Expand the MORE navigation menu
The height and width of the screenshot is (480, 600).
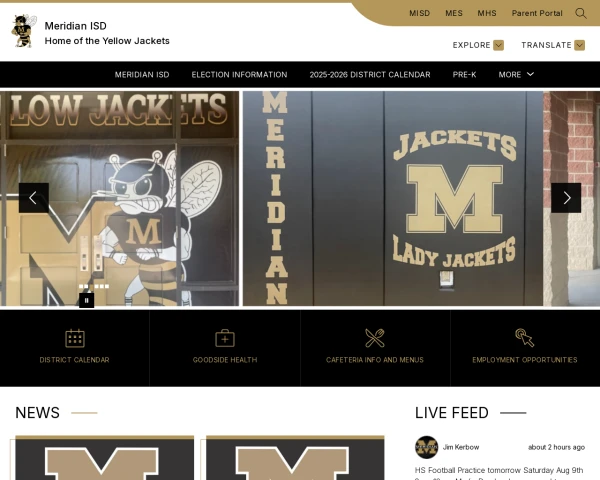pos(516,75)
